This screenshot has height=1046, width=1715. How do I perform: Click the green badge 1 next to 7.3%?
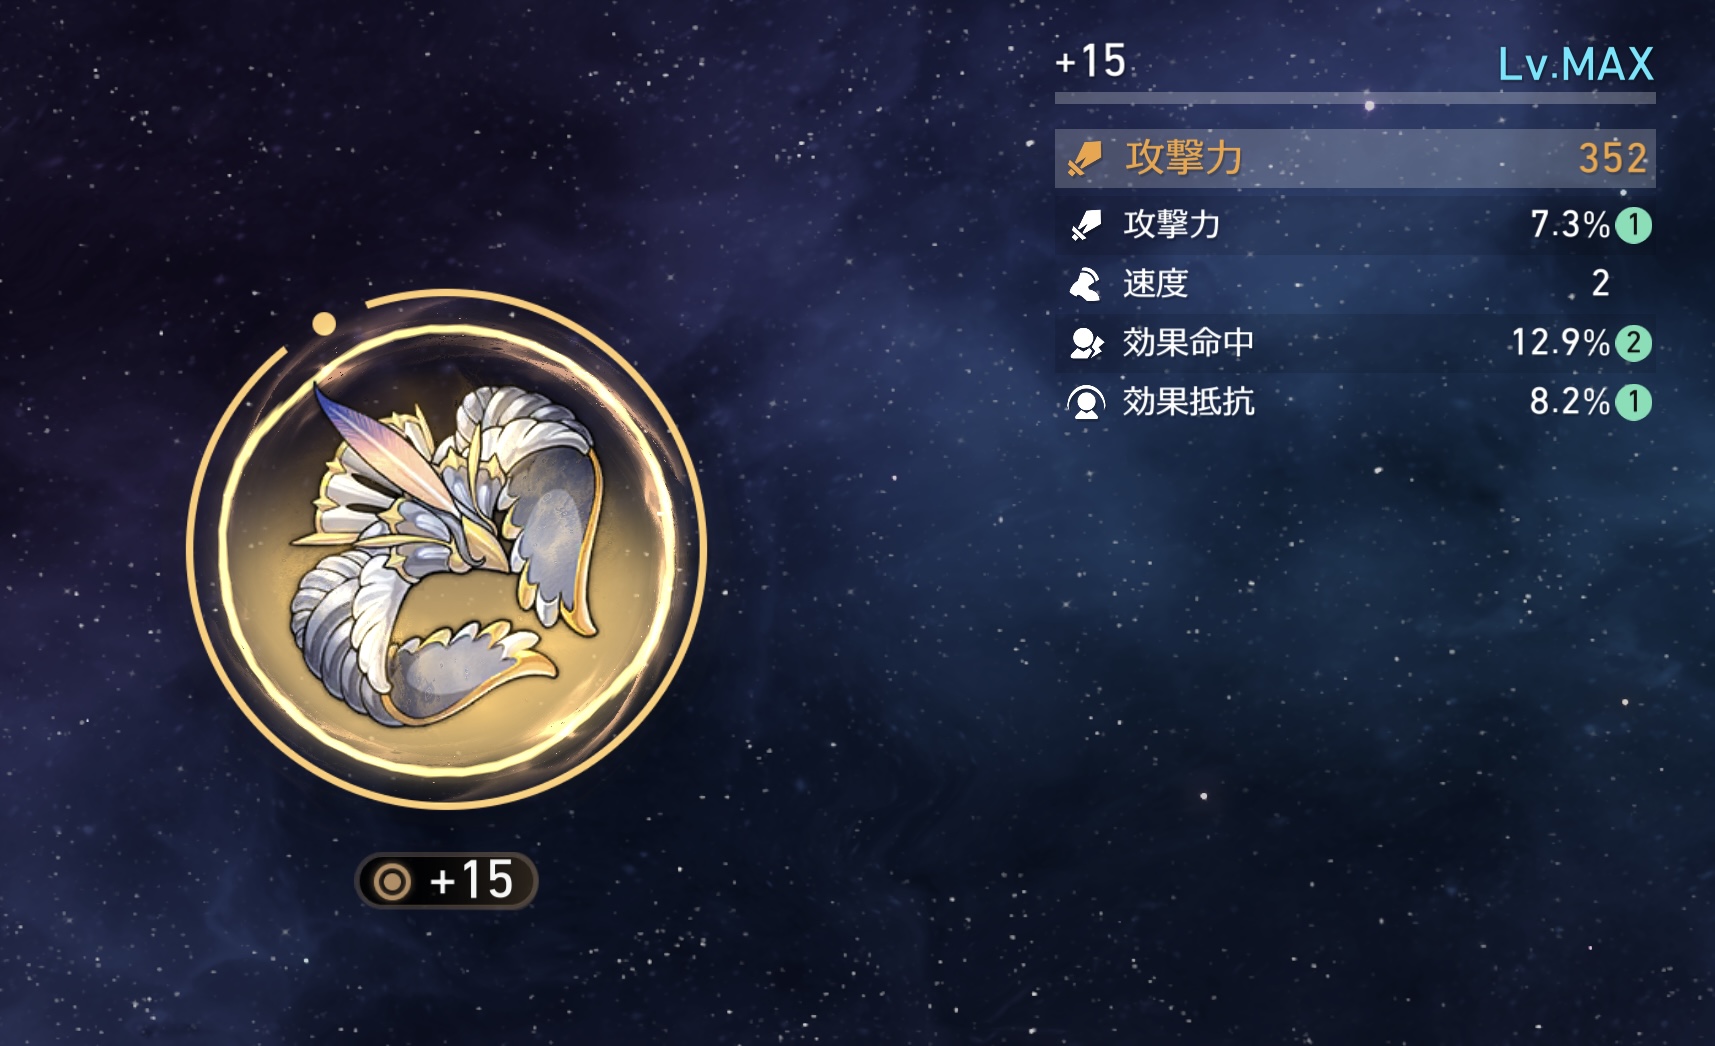tap(1634, 225)
